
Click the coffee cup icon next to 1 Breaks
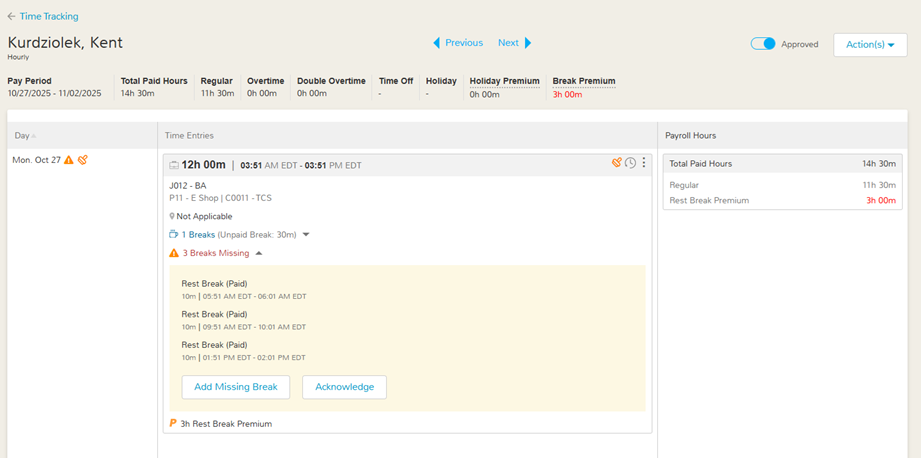coord(174,235)
